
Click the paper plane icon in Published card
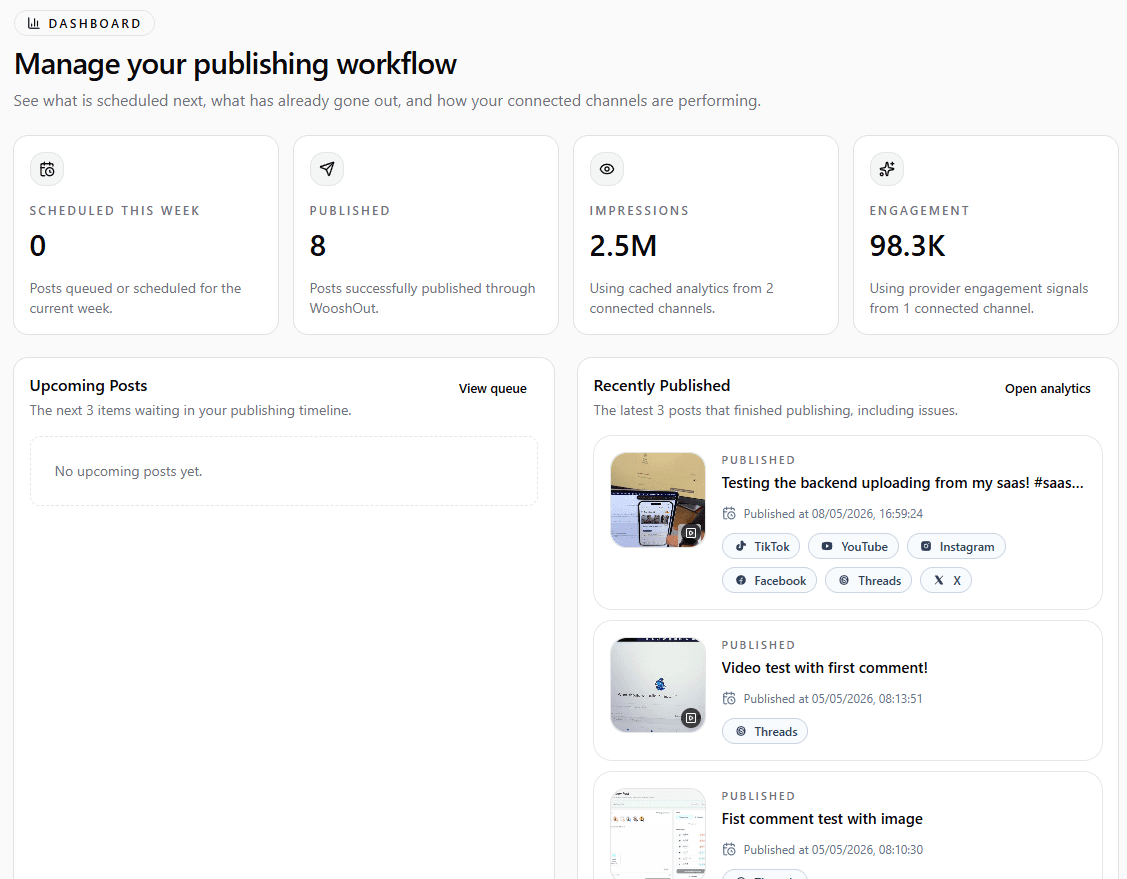[327, 169]
